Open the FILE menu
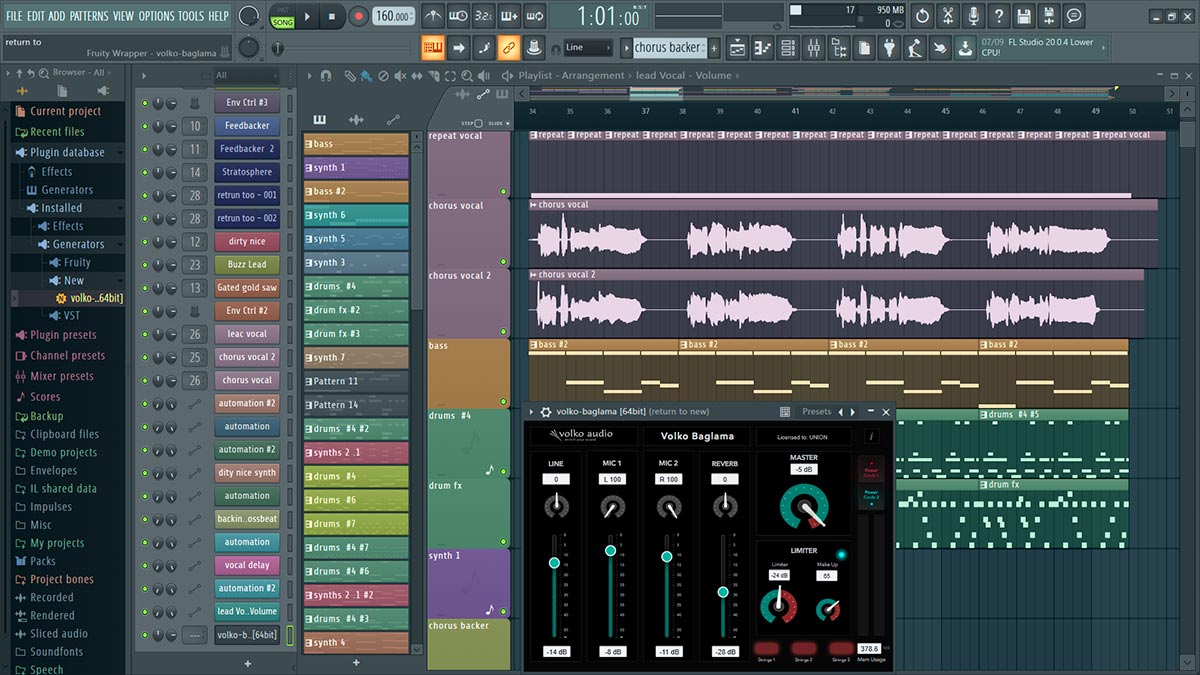This screenshot has width=1200, height=675. (14, 16)
